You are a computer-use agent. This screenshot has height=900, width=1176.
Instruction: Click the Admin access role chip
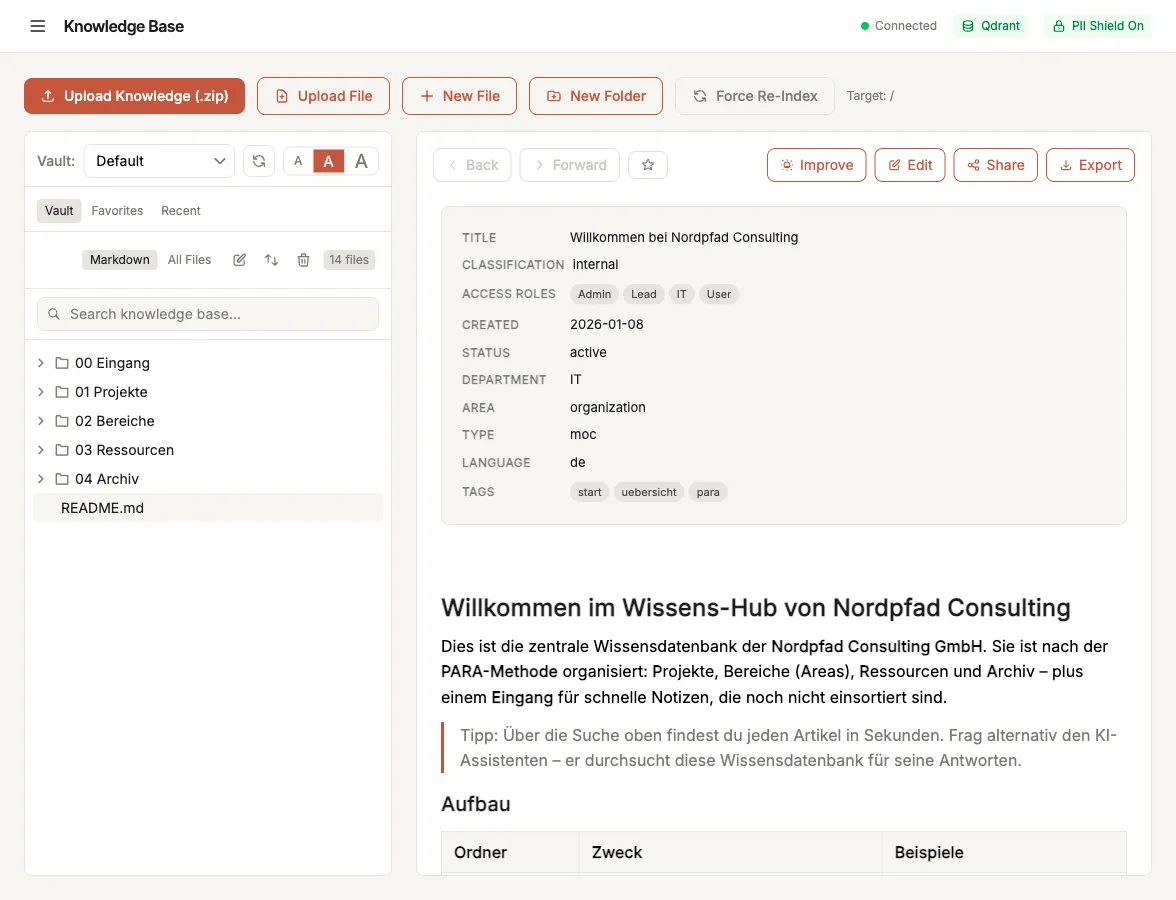click(594, 295)
